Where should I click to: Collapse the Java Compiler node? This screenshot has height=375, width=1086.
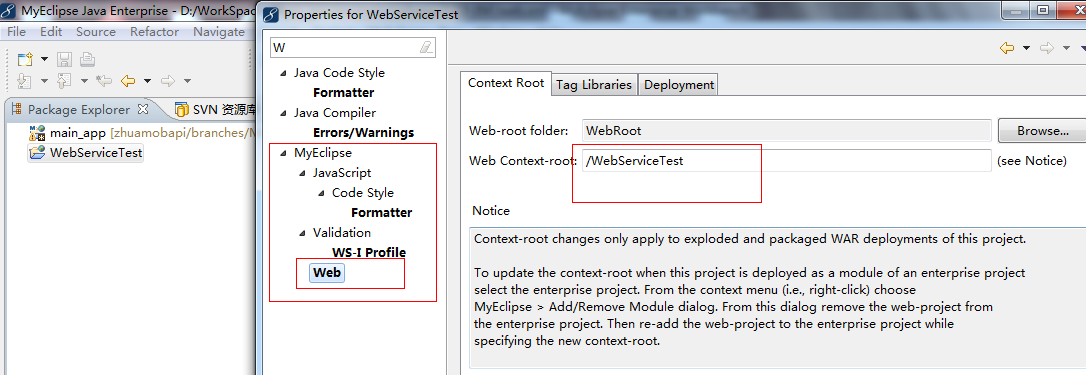pyautogui.click(x=283, y=114)
